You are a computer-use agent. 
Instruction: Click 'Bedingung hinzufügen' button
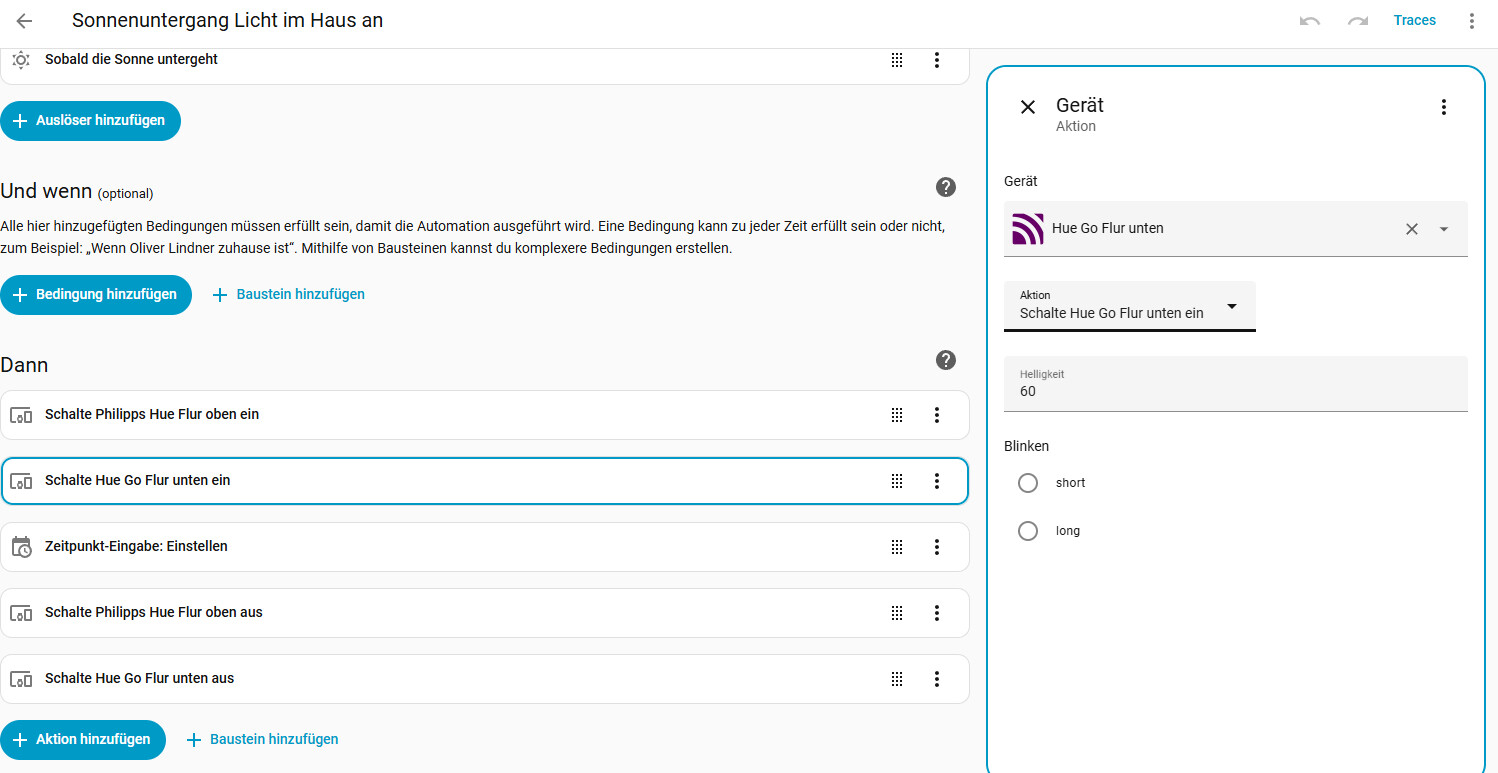95,295
